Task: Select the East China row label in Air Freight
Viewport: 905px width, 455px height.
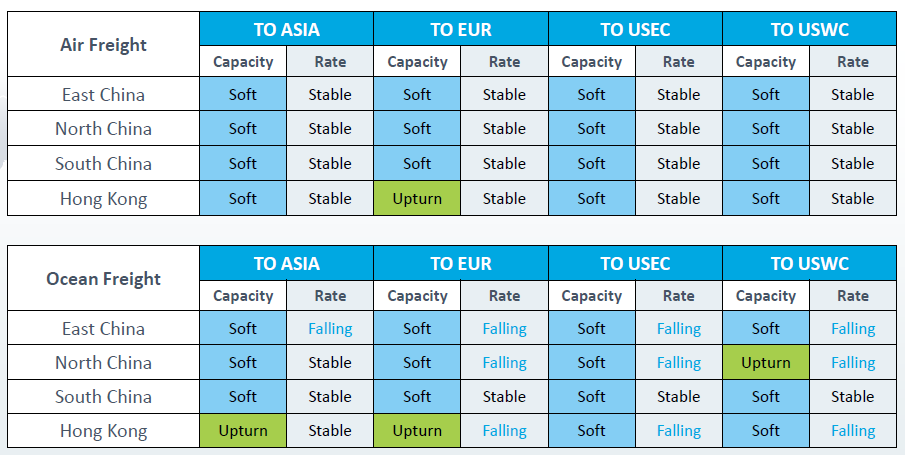Action: click(x=103, y=94)
